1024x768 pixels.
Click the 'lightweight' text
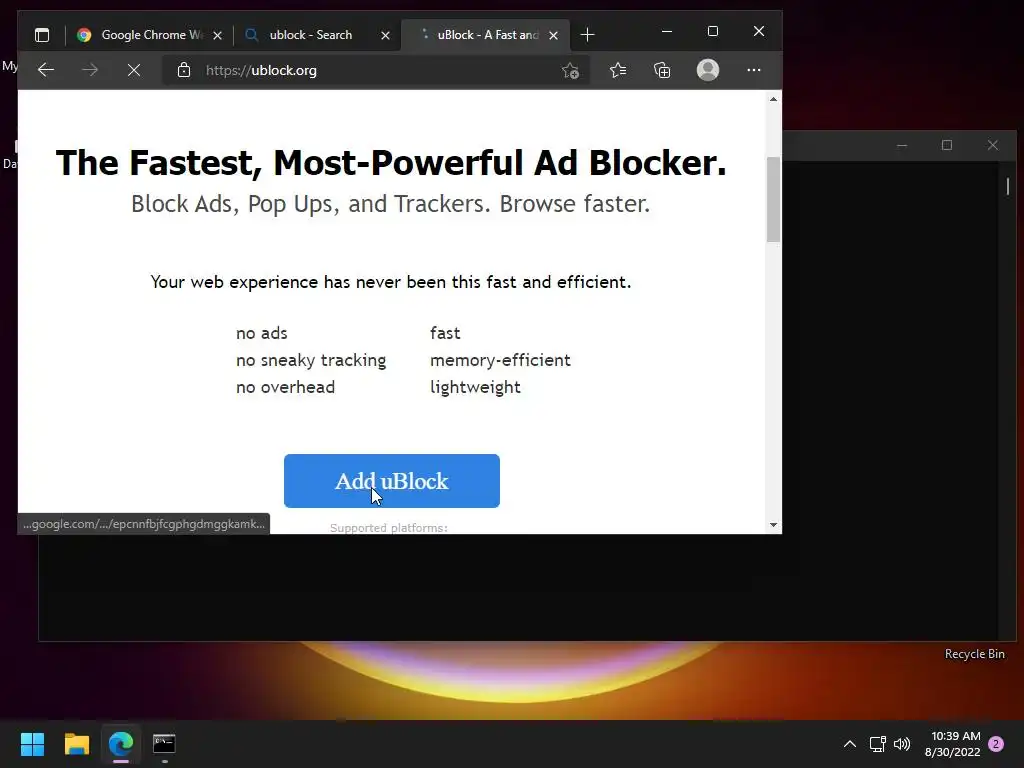tap(475, 387)
